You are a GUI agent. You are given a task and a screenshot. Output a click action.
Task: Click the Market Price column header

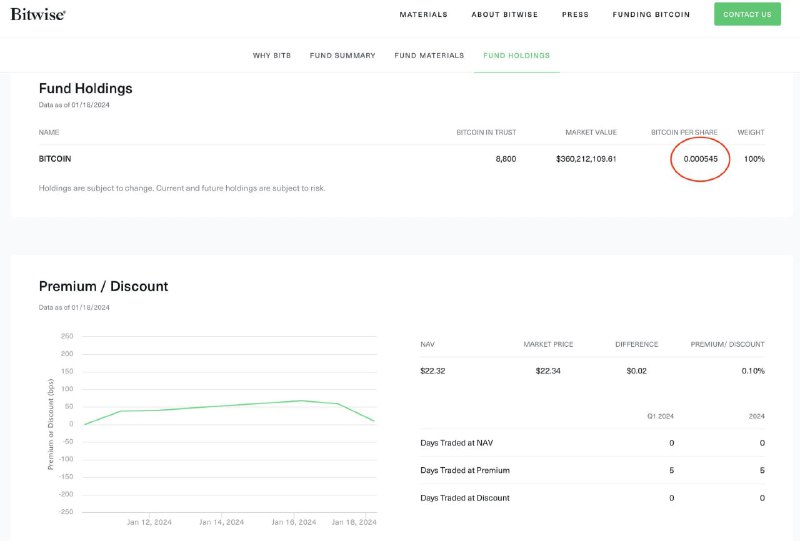tap(548, 345)
